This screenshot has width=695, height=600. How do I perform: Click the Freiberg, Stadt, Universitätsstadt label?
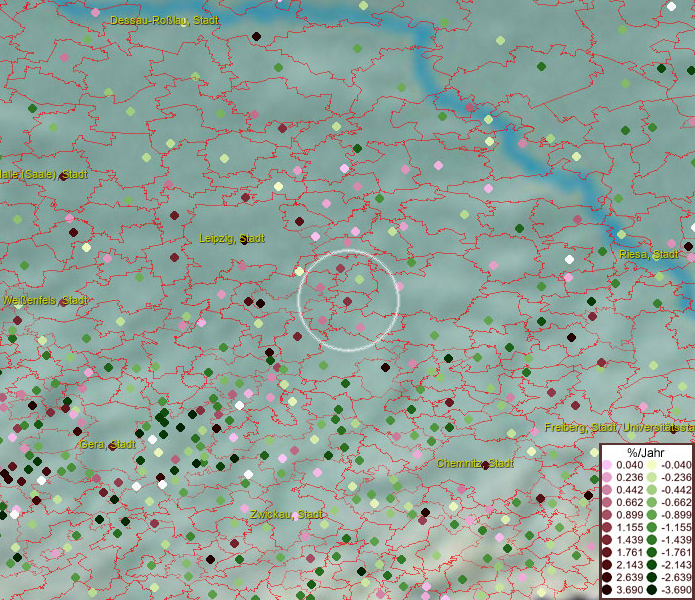pyautogui.click(x=619, y=428)
